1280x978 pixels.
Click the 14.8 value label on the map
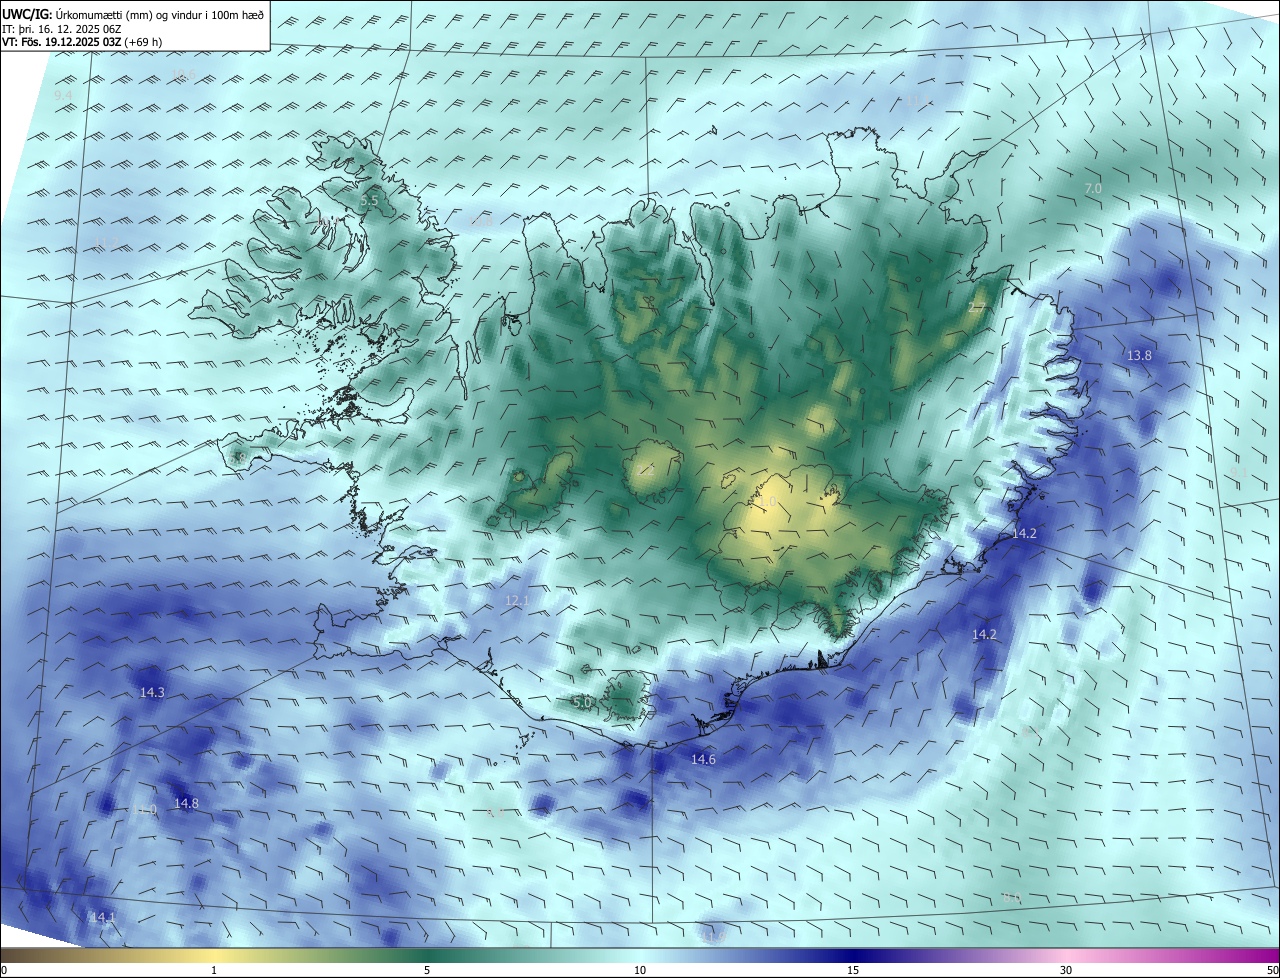point(186,803)
